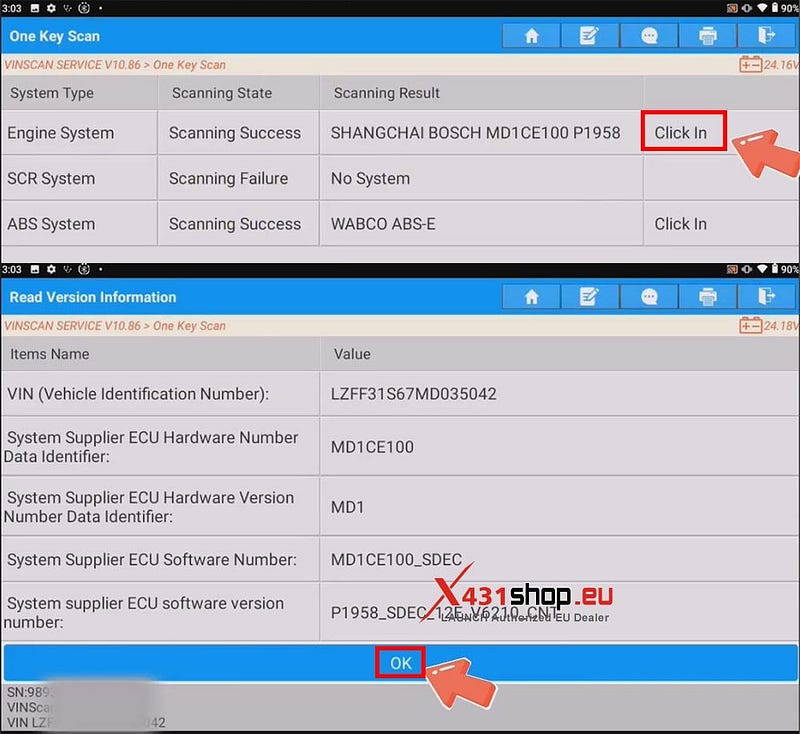
Task: Tap Read Version Information title
Action: pyautogui.click(x=93, y=297)
